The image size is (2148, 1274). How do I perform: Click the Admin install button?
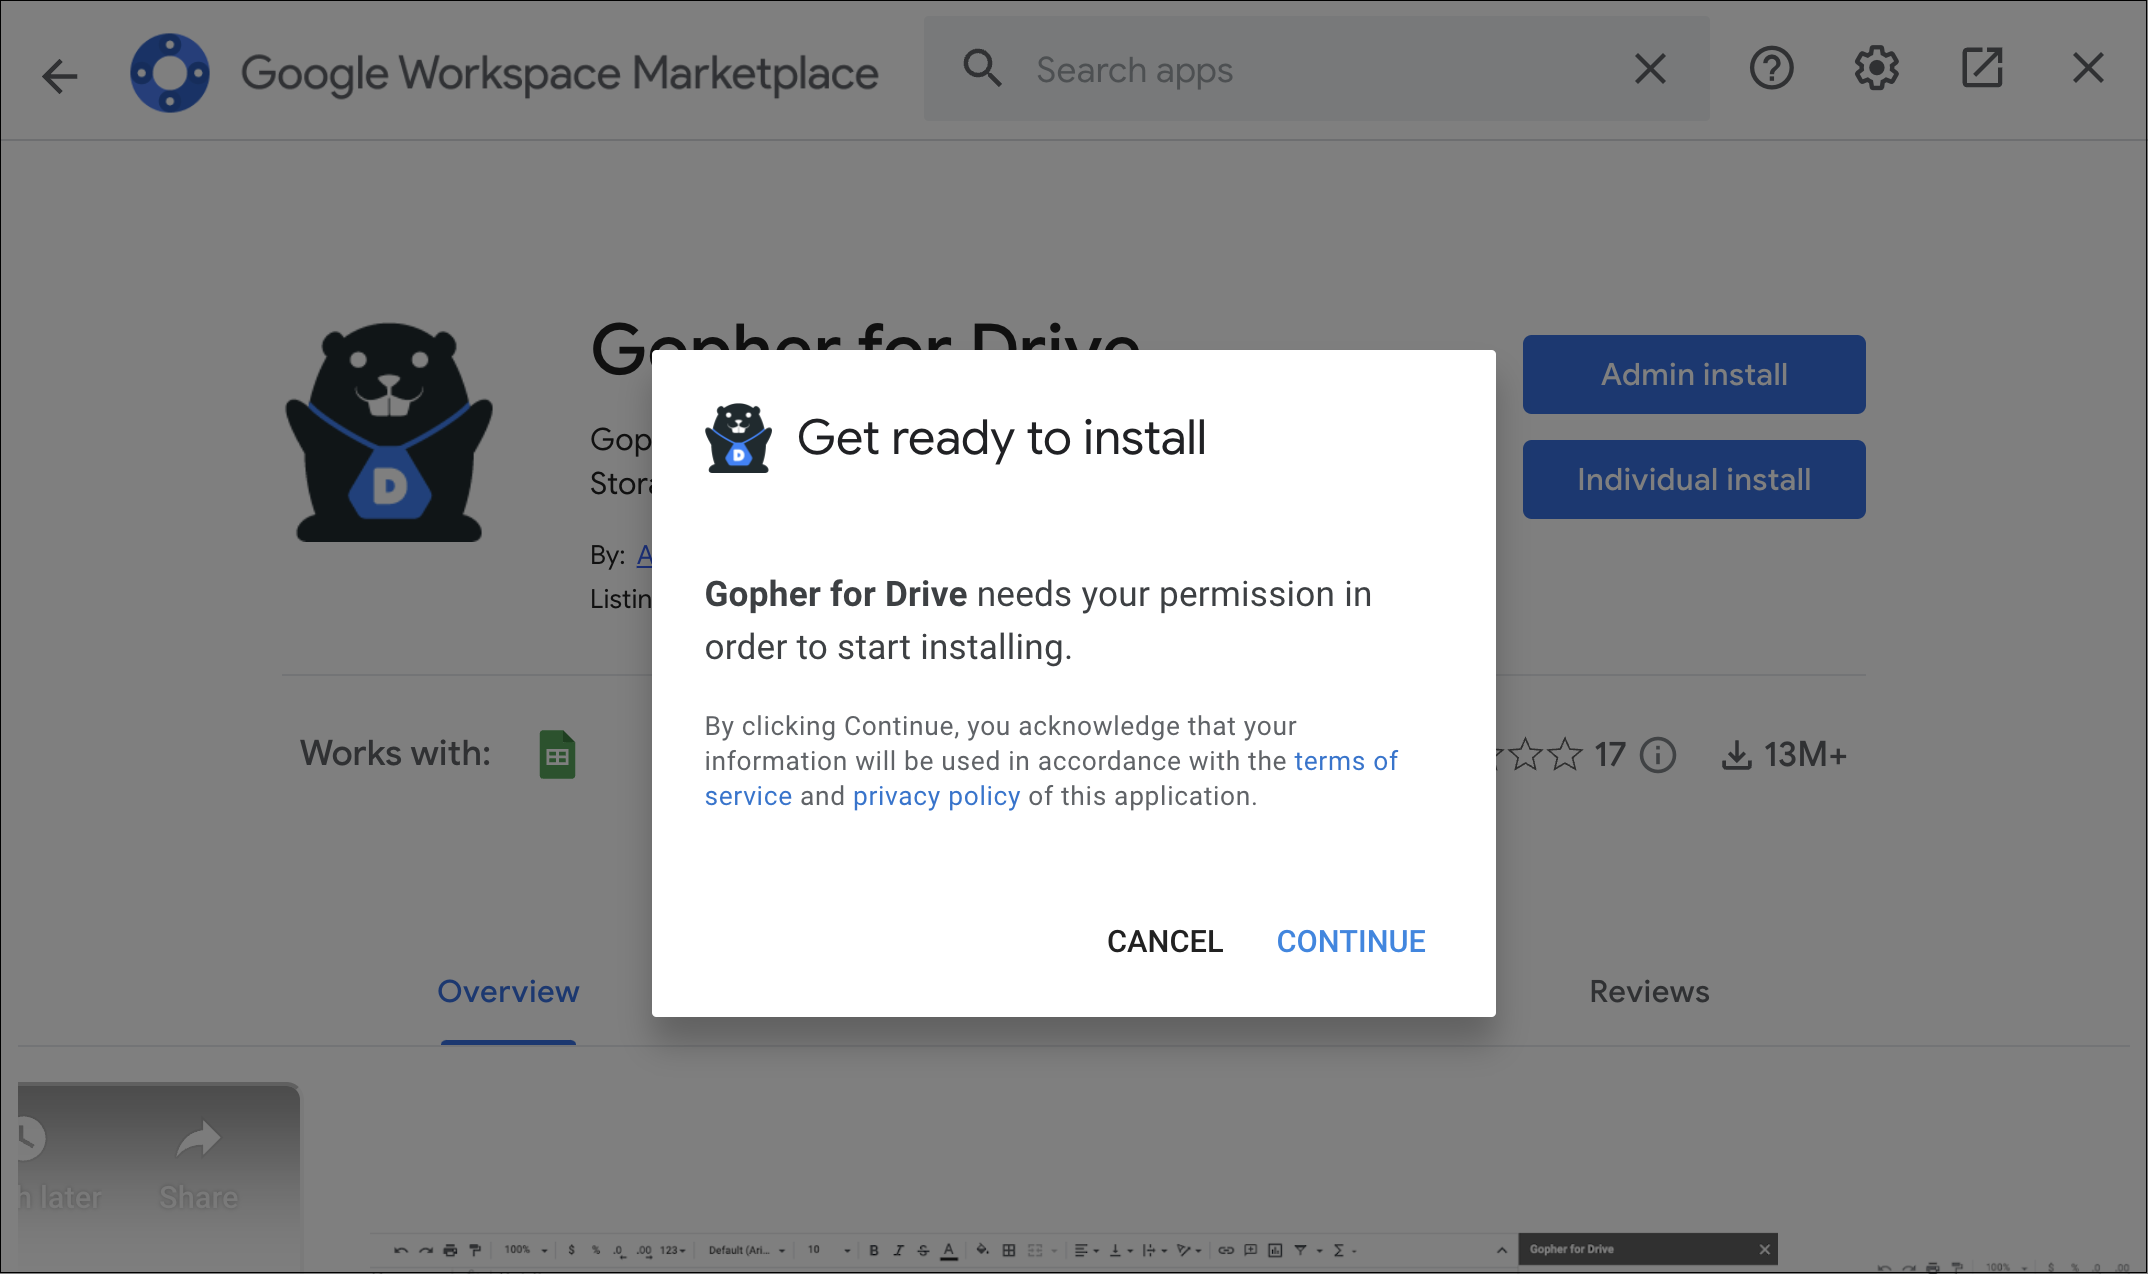(1693, 374)
